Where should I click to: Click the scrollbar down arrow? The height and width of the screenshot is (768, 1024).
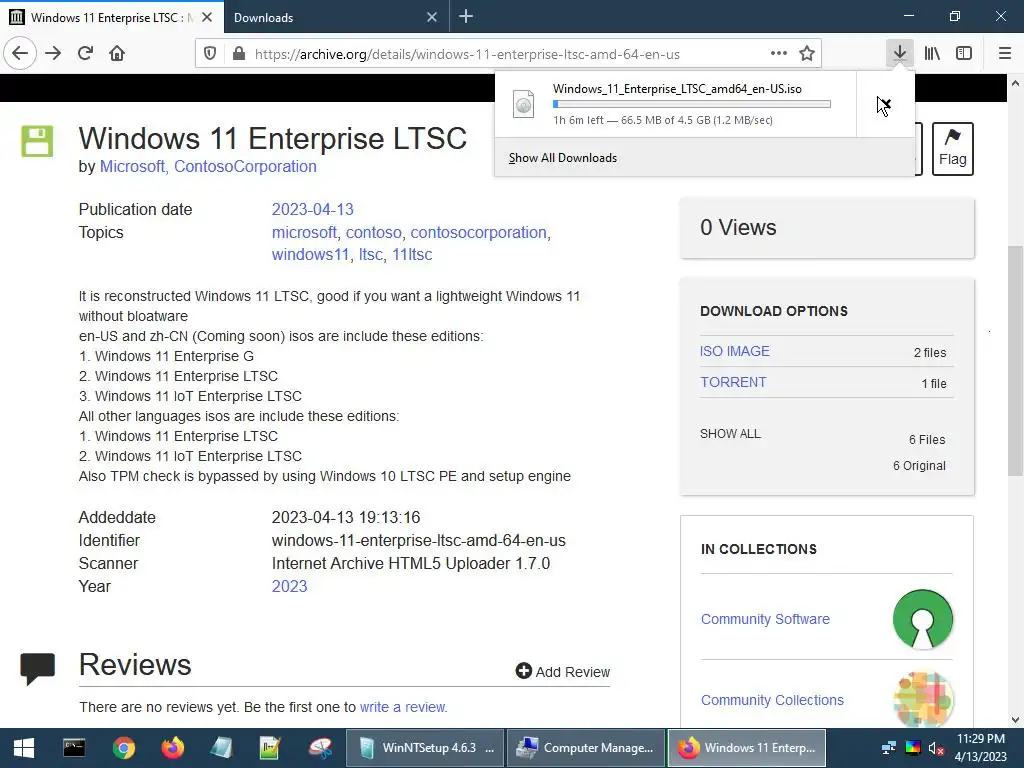pyautogui.click(x=1015, y=720)
